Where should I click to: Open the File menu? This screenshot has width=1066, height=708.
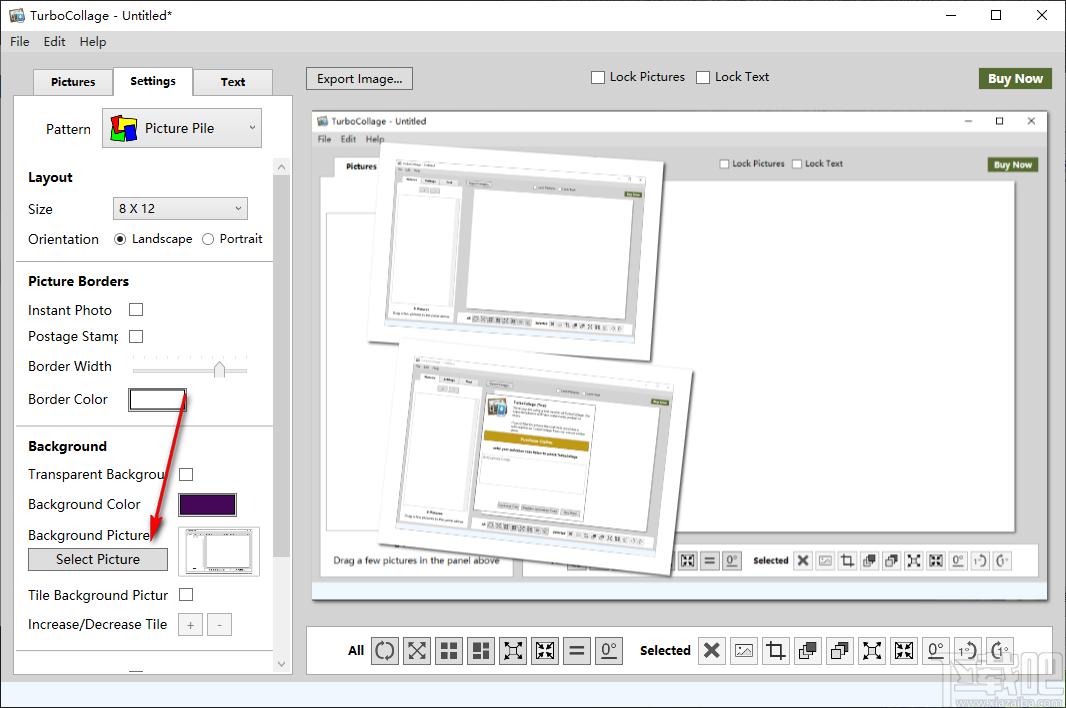pos(20,41)
